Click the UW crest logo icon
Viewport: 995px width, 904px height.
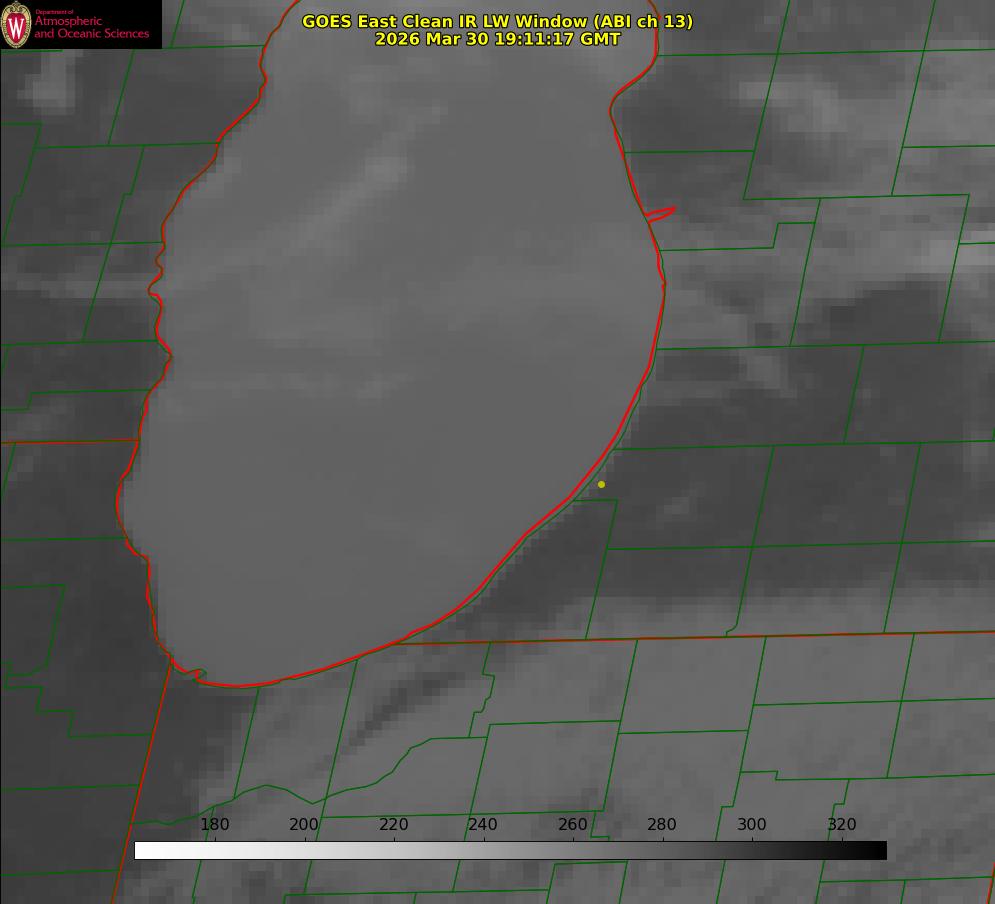[16, 24]
